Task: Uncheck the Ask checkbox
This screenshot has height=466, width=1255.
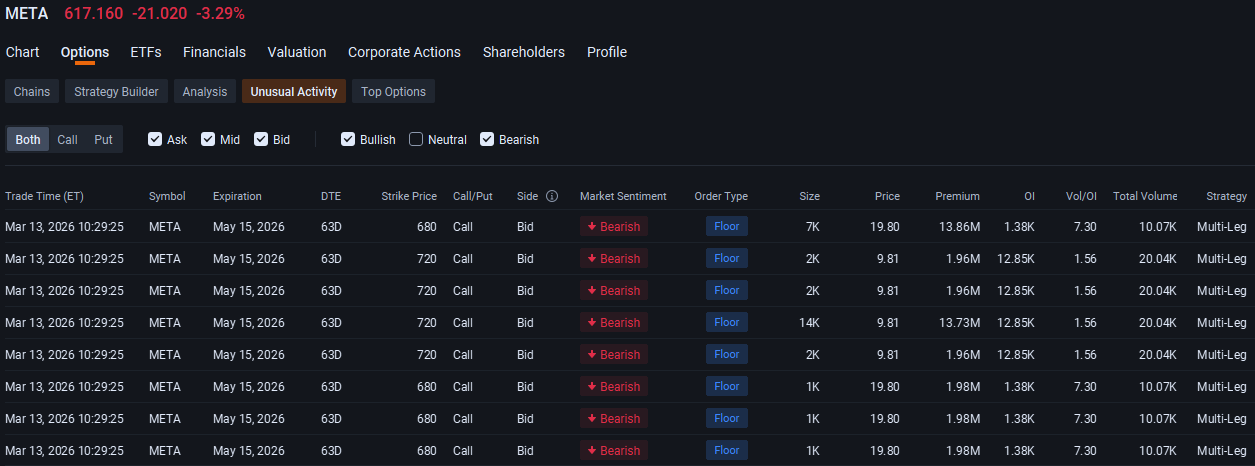Action: (x=155, y=139)
